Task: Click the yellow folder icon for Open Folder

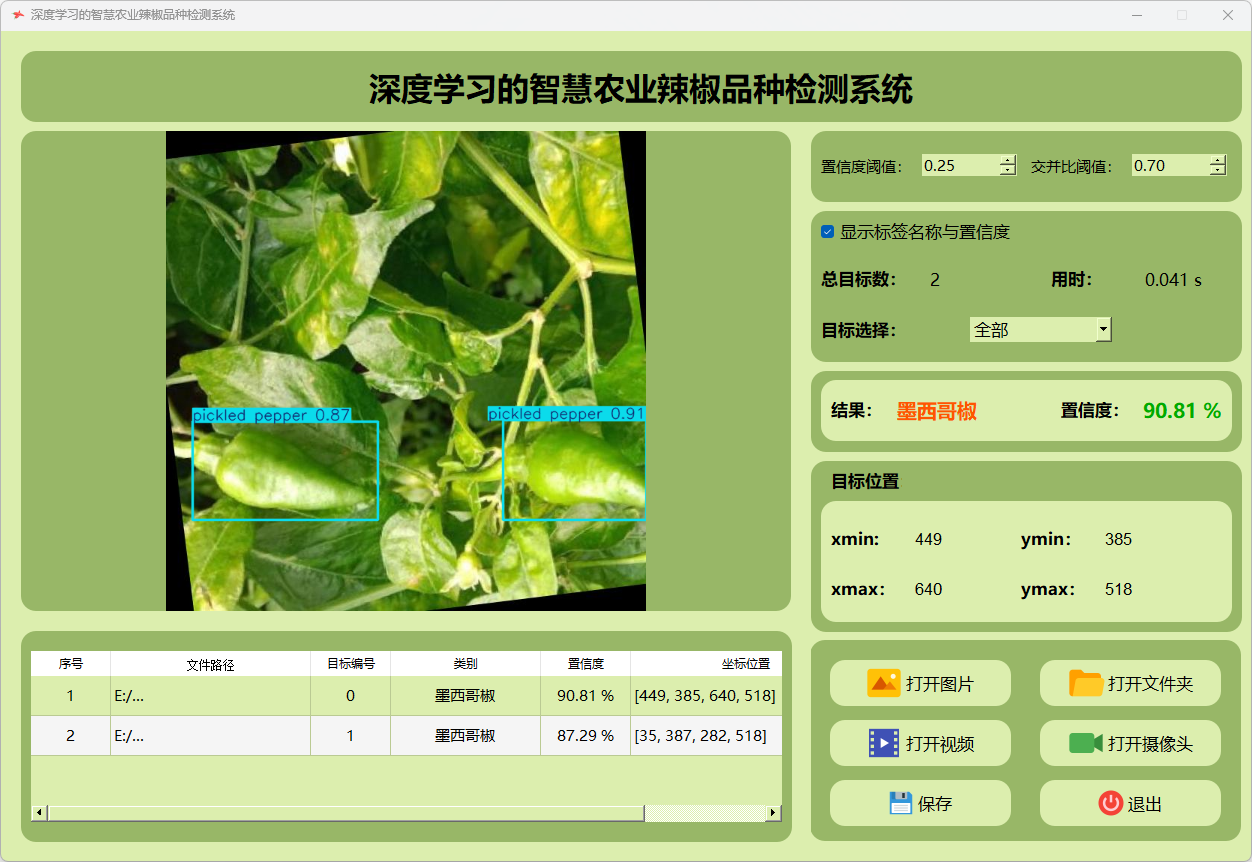Action: tap(1085, 683)
